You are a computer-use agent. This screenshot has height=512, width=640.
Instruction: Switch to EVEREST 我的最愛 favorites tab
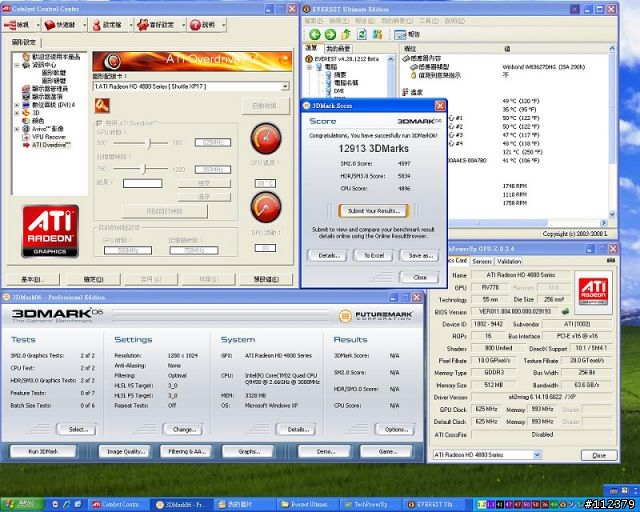click(338, 49)
